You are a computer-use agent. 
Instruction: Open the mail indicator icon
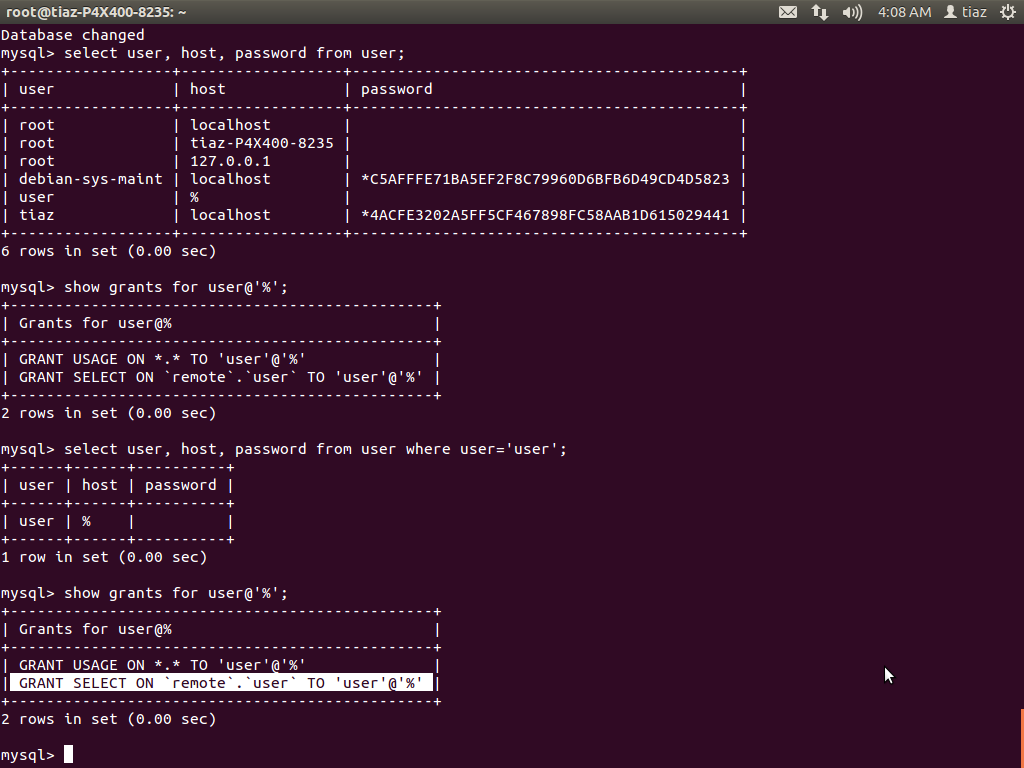pyautogui.click(x=788, y=12)
